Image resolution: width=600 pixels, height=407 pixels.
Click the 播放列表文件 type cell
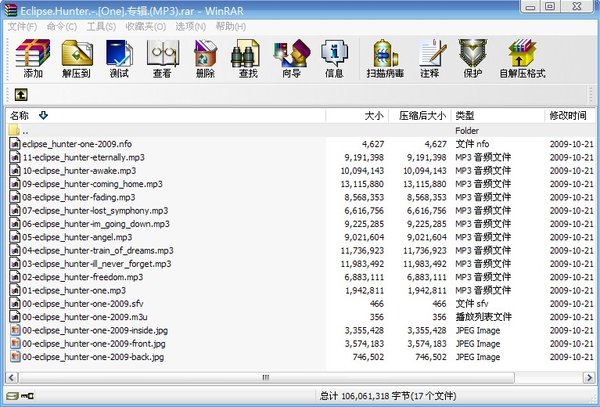coord(483,317)
